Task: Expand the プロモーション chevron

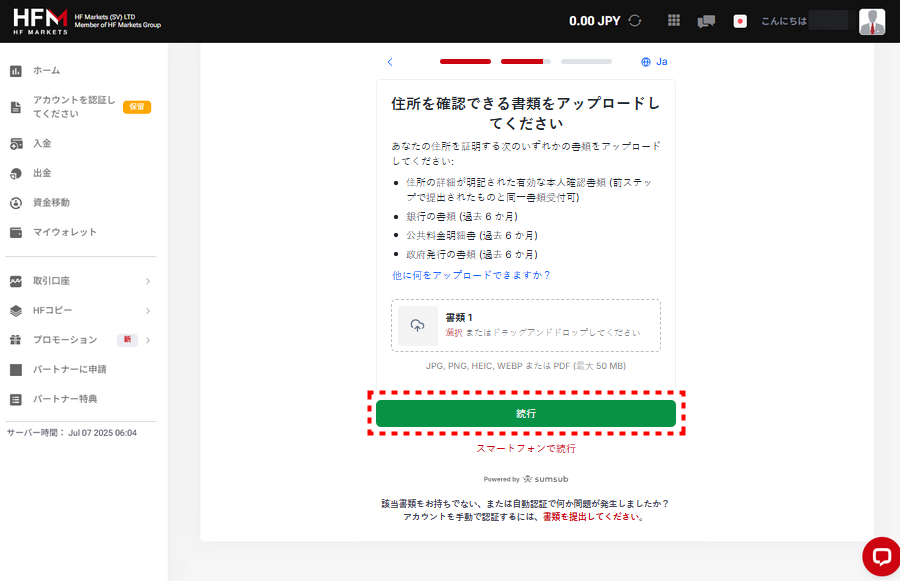Action: pos(148,340)
